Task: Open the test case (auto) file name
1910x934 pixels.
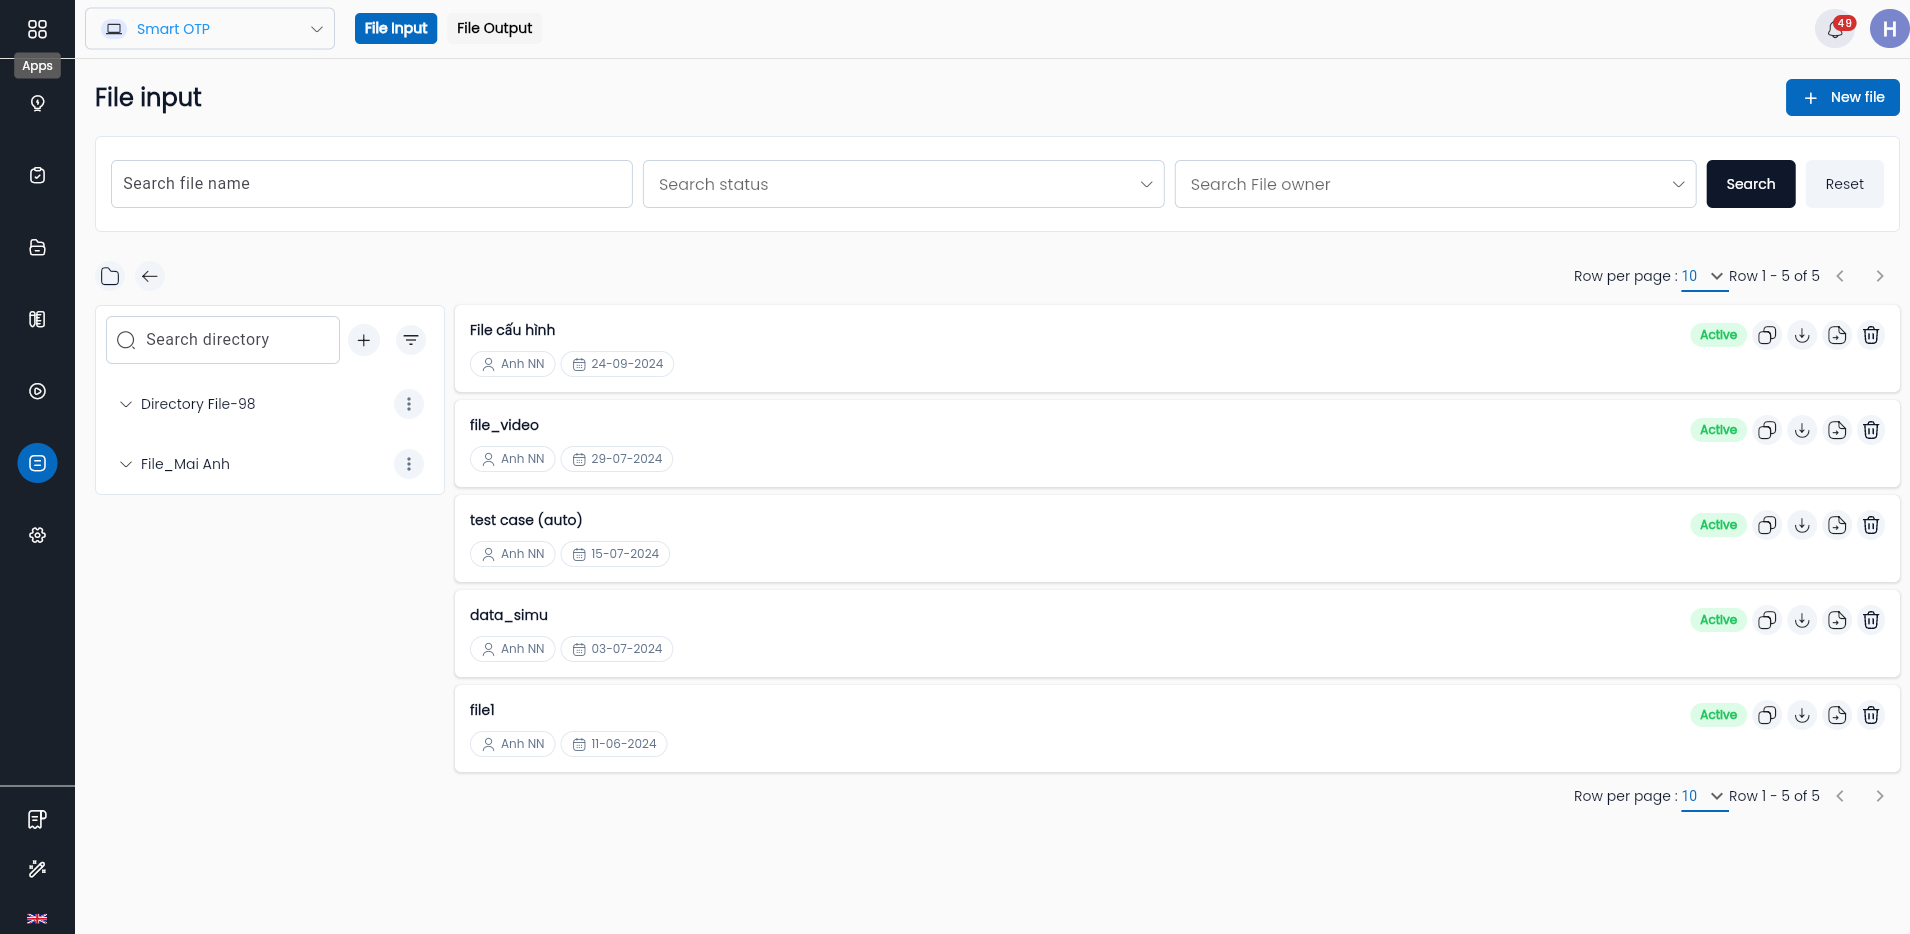Action: (526, 520)
